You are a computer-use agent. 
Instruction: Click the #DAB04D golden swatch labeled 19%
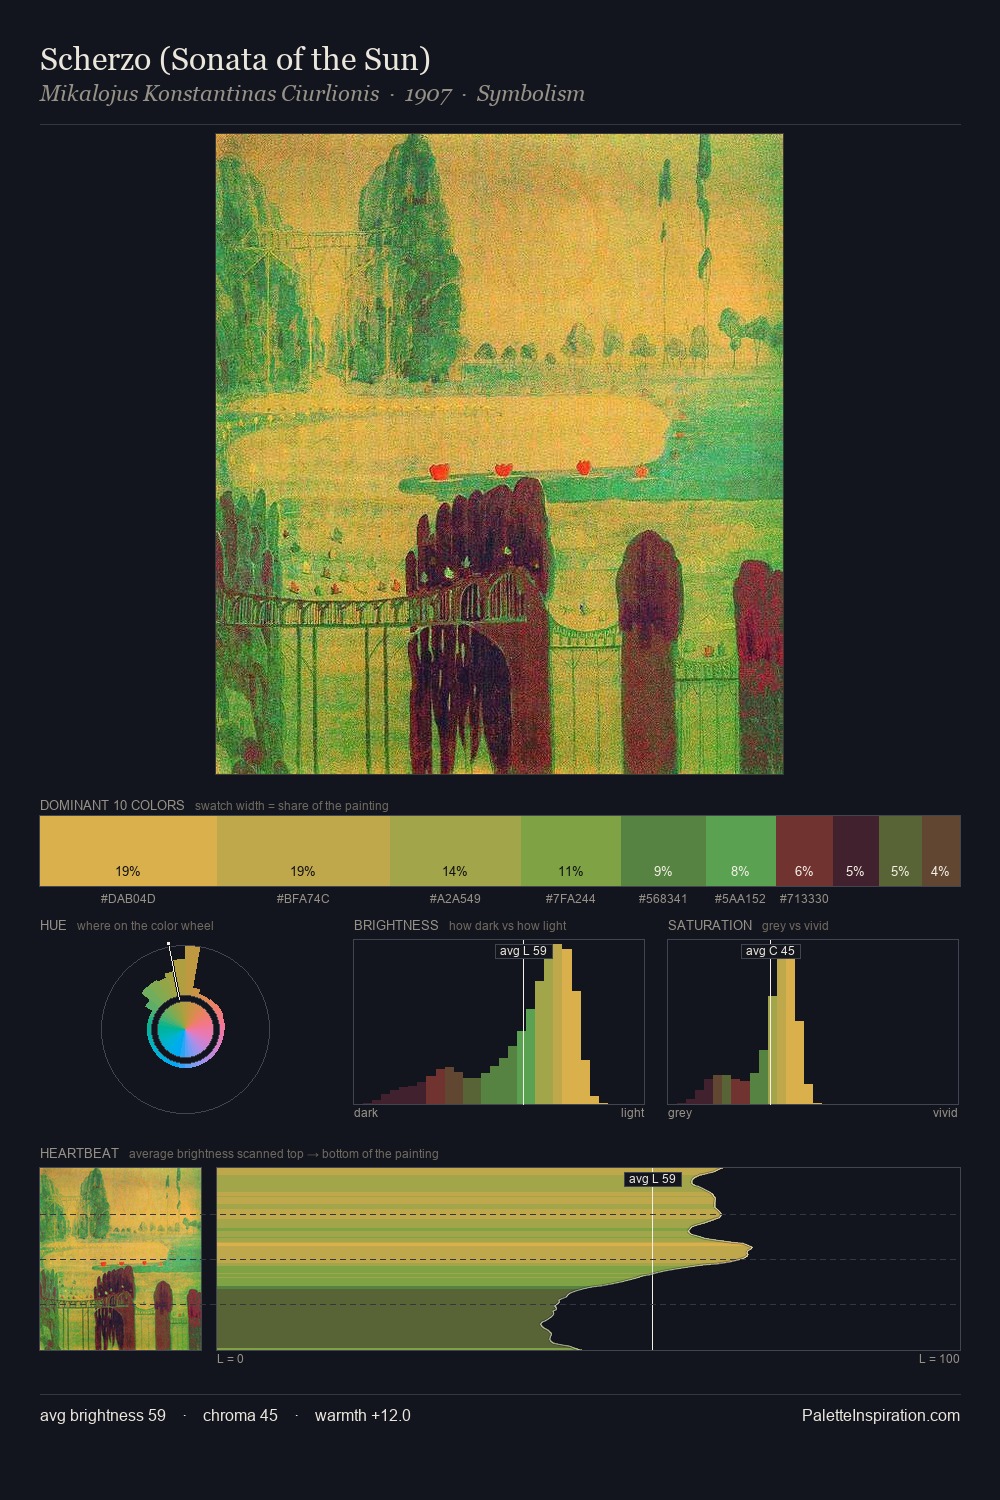click(x=128, y=851)
